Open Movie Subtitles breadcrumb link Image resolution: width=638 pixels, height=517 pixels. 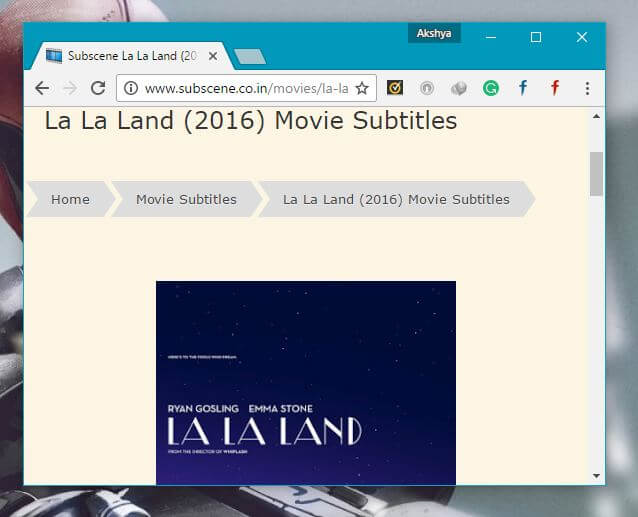(x=186, y=199)
